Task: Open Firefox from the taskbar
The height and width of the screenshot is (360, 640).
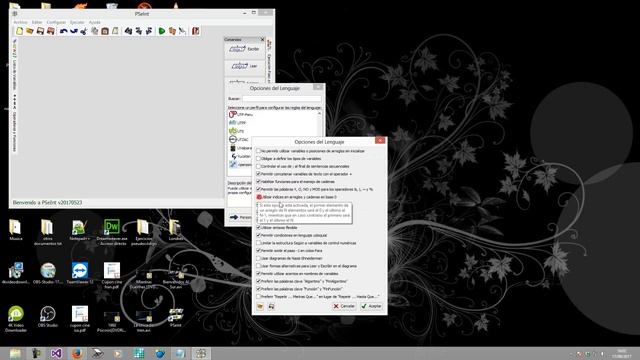Action: pyautogui.click(x=77, y=353)
